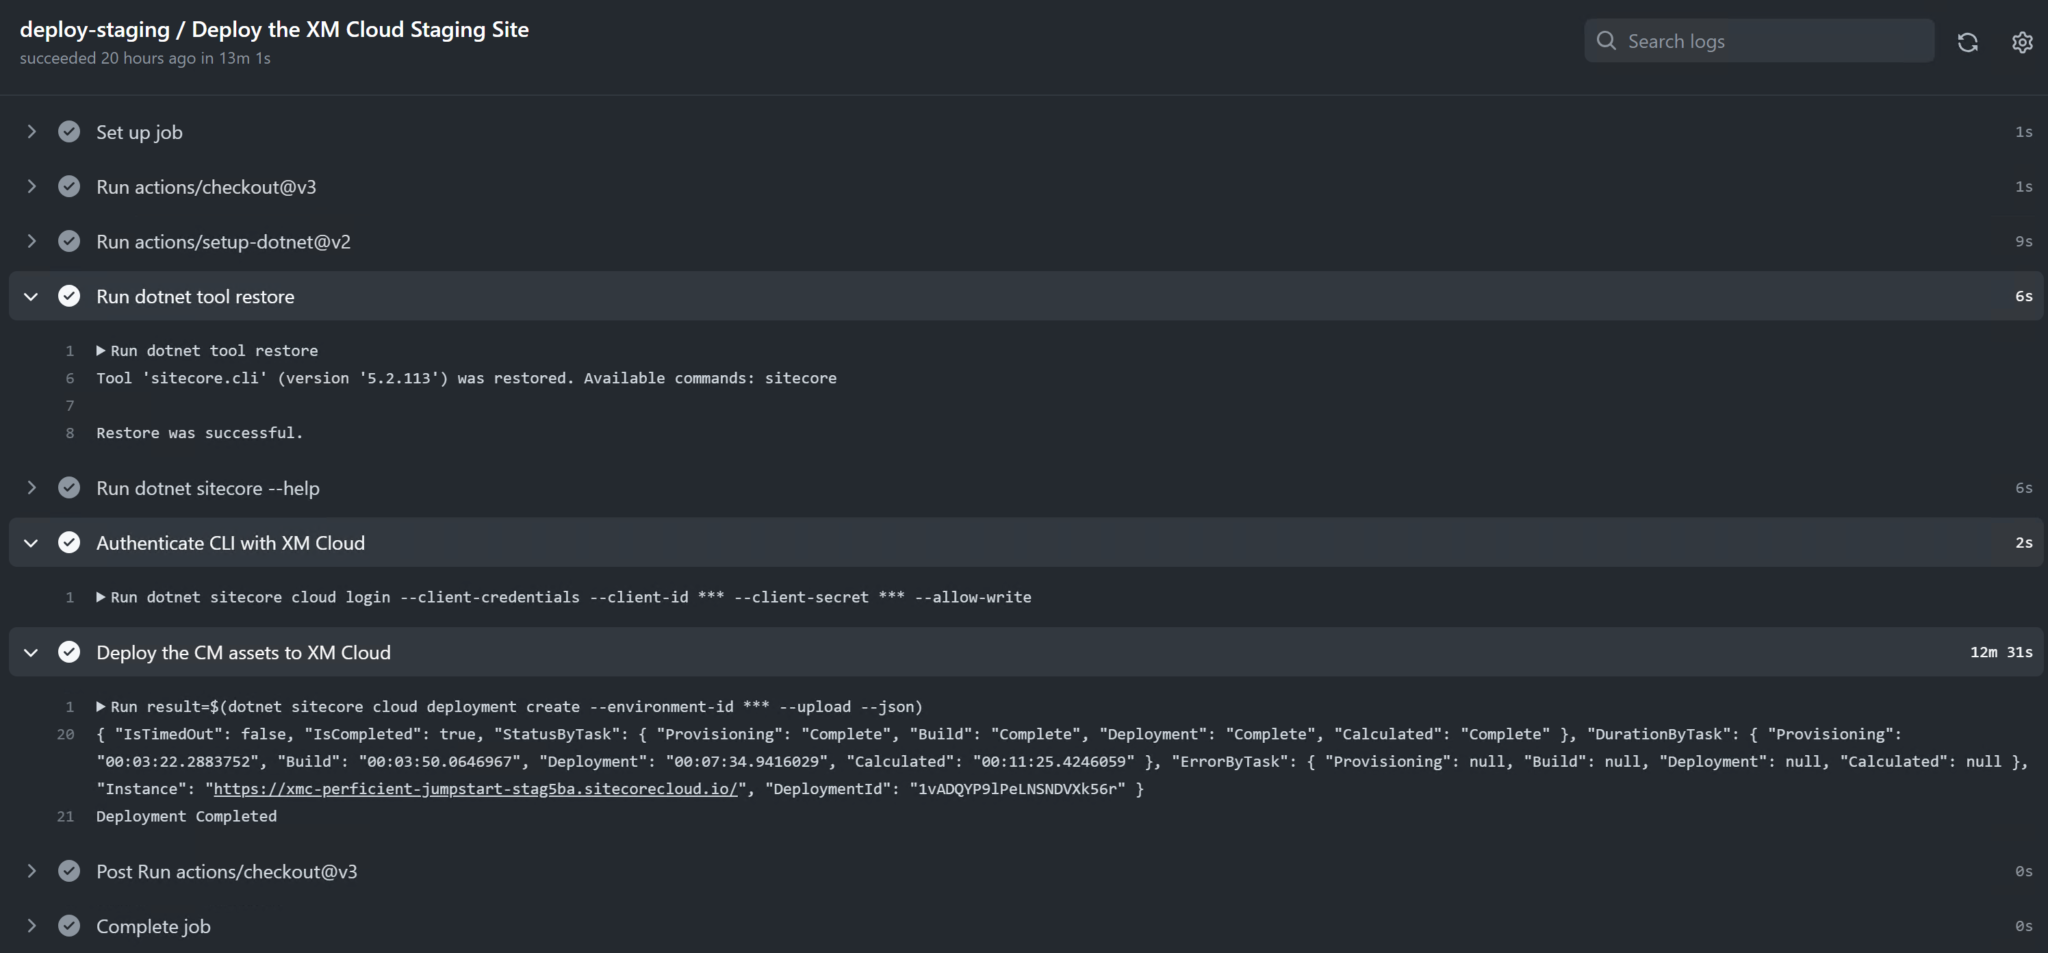Viewport: 2048px width, 953px height.
Task: Collapse the Deploy the CM assets step
Action: point(31,652)
